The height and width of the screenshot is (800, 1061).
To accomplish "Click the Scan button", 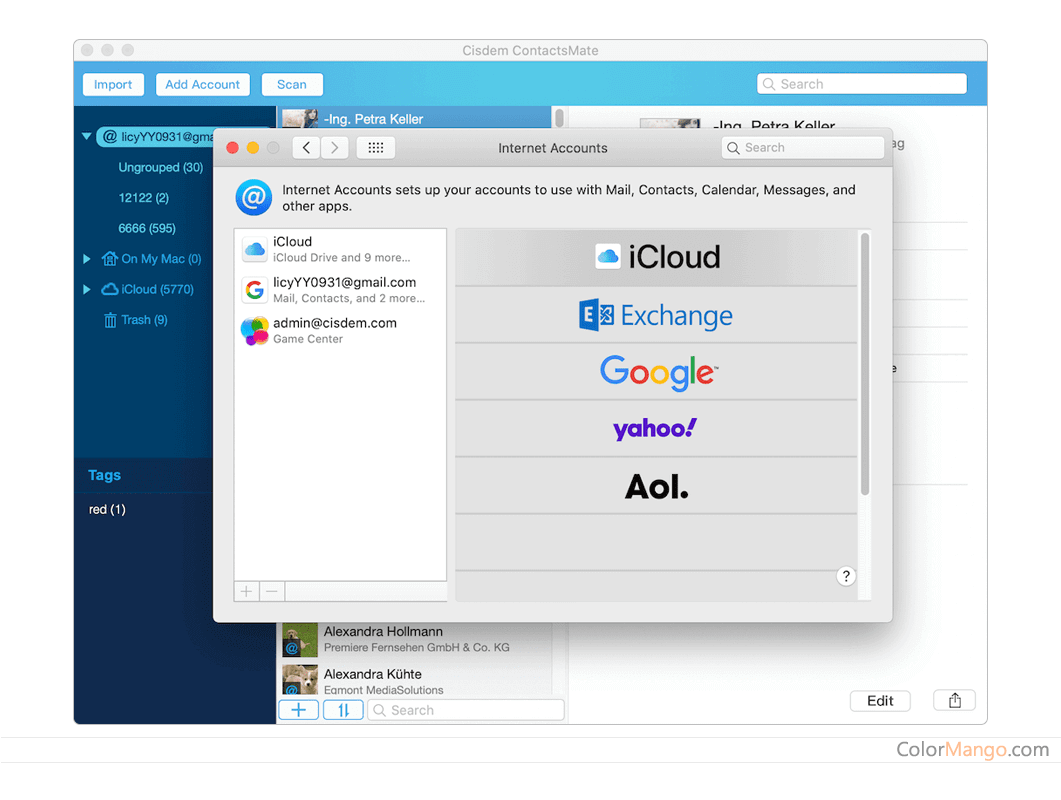I will point(292,85).
